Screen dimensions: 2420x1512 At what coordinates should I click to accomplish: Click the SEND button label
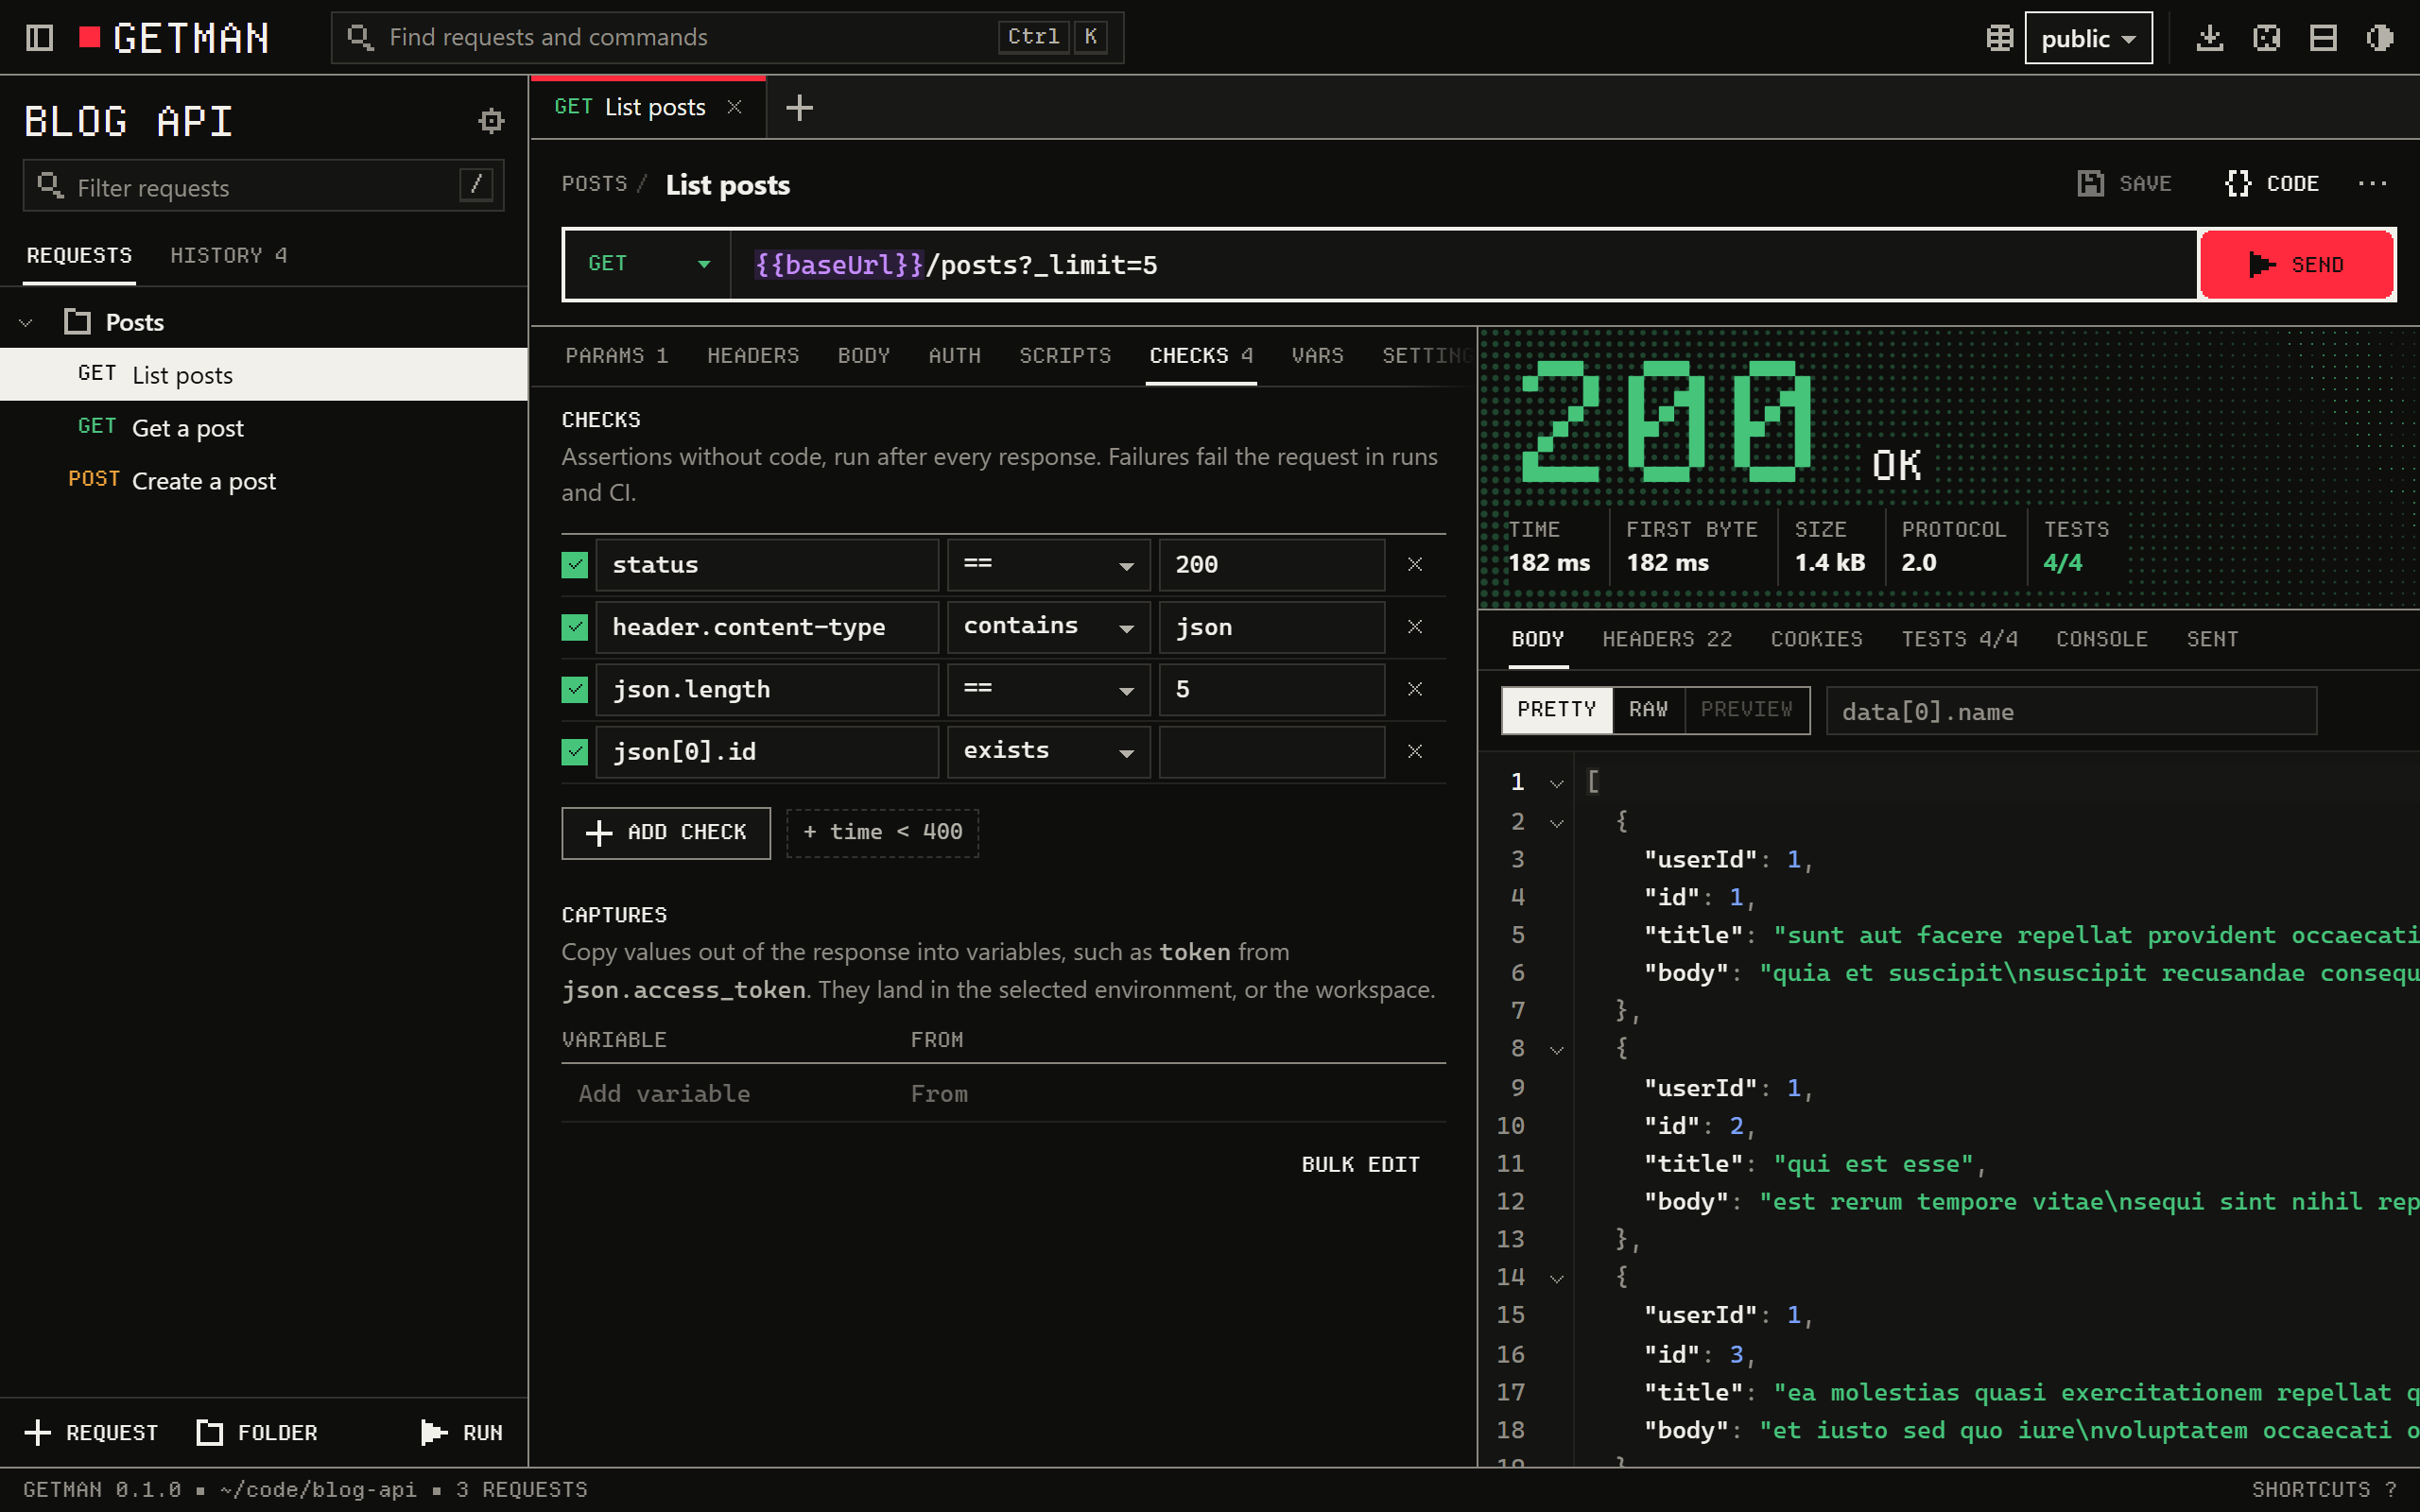click(2317, 265)
